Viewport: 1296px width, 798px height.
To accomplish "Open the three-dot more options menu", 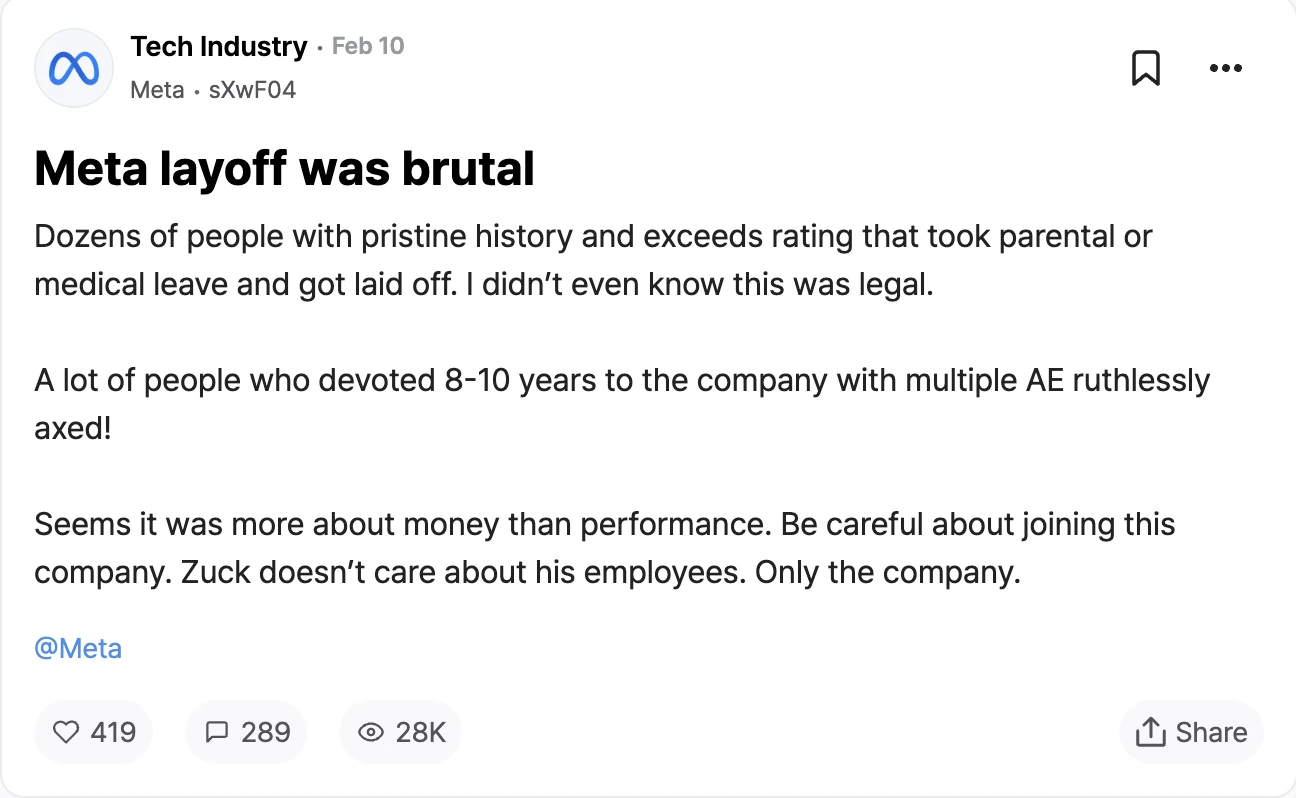I will [x=1225, y=69].
